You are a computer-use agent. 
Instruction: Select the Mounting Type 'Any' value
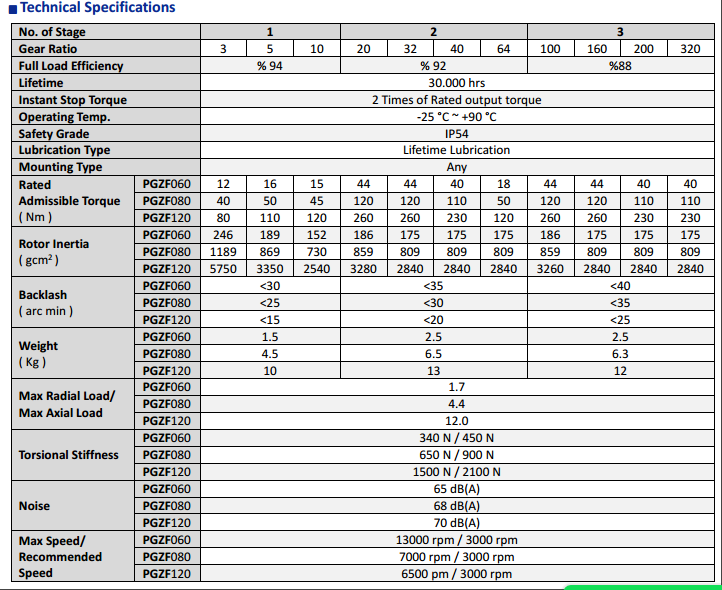457,167
